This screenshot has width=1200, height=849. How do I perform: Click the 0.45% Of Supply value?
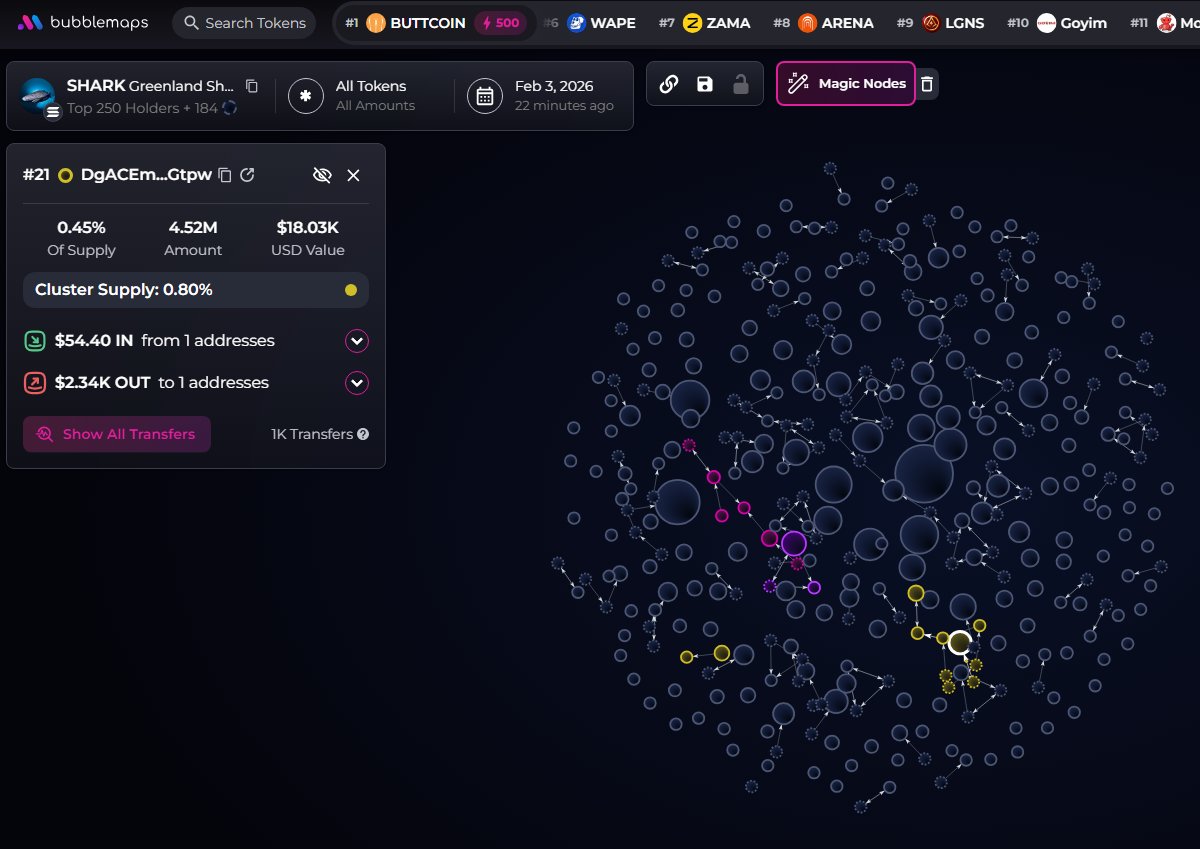pyautogui.click(x=82, y=228)
